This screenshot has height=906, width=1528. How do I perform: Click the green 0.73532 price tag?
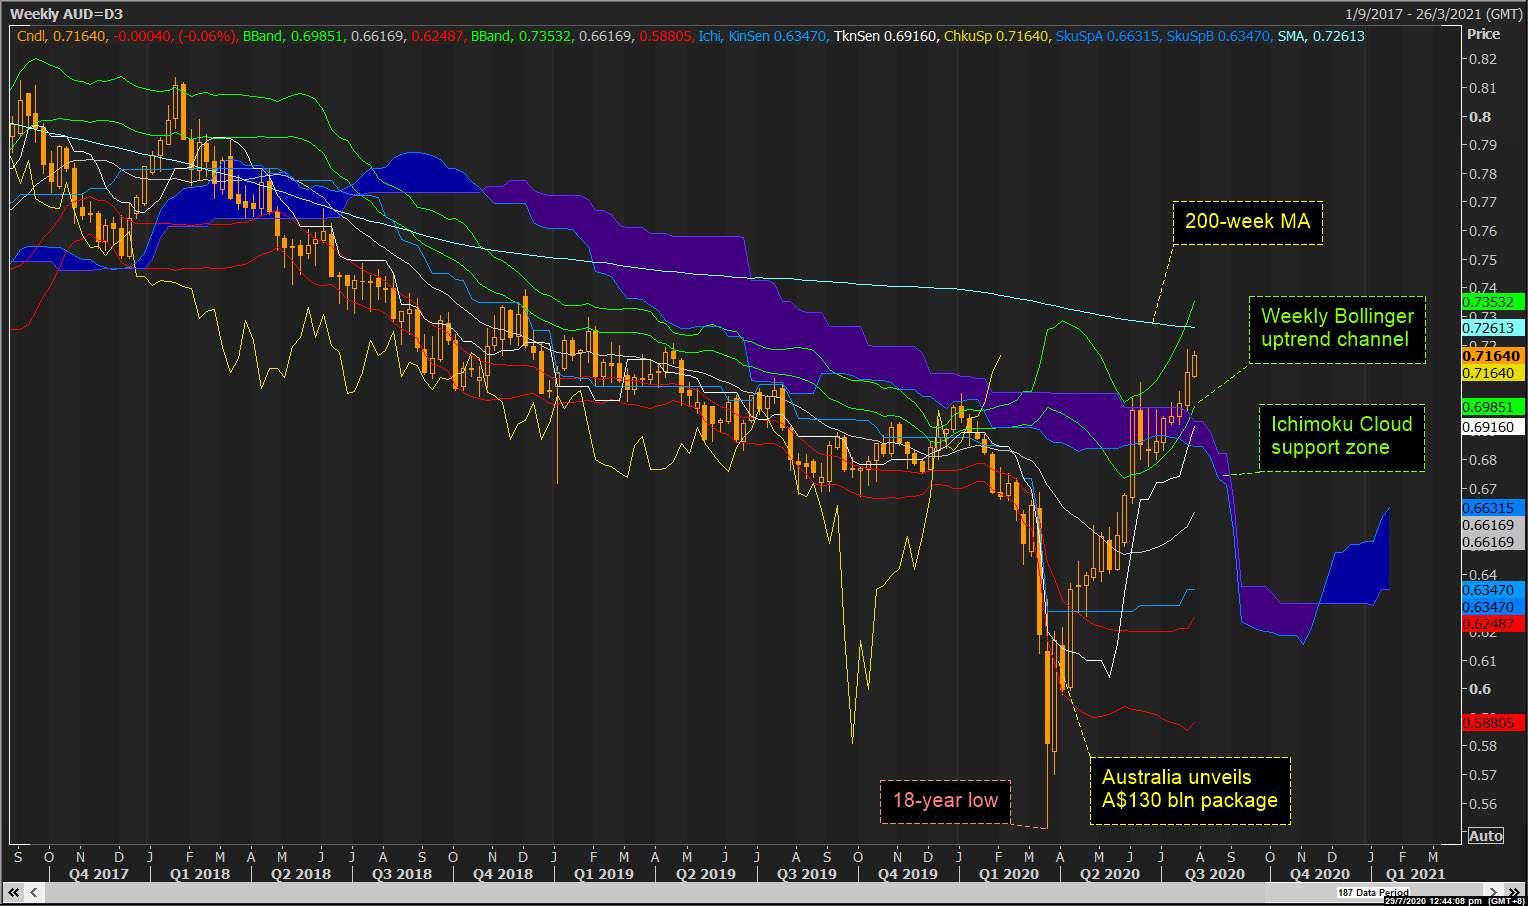[x=1493, y=302]
